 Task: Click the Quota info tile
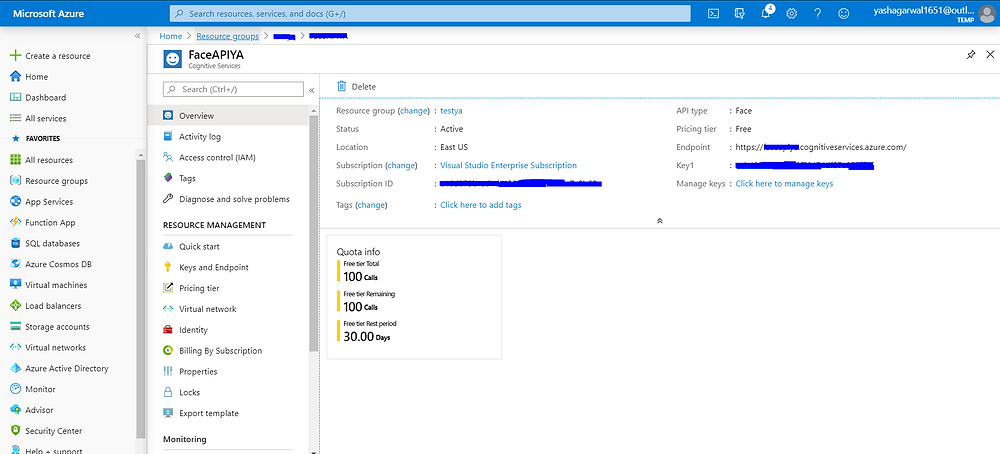click(x=414, y=297)
